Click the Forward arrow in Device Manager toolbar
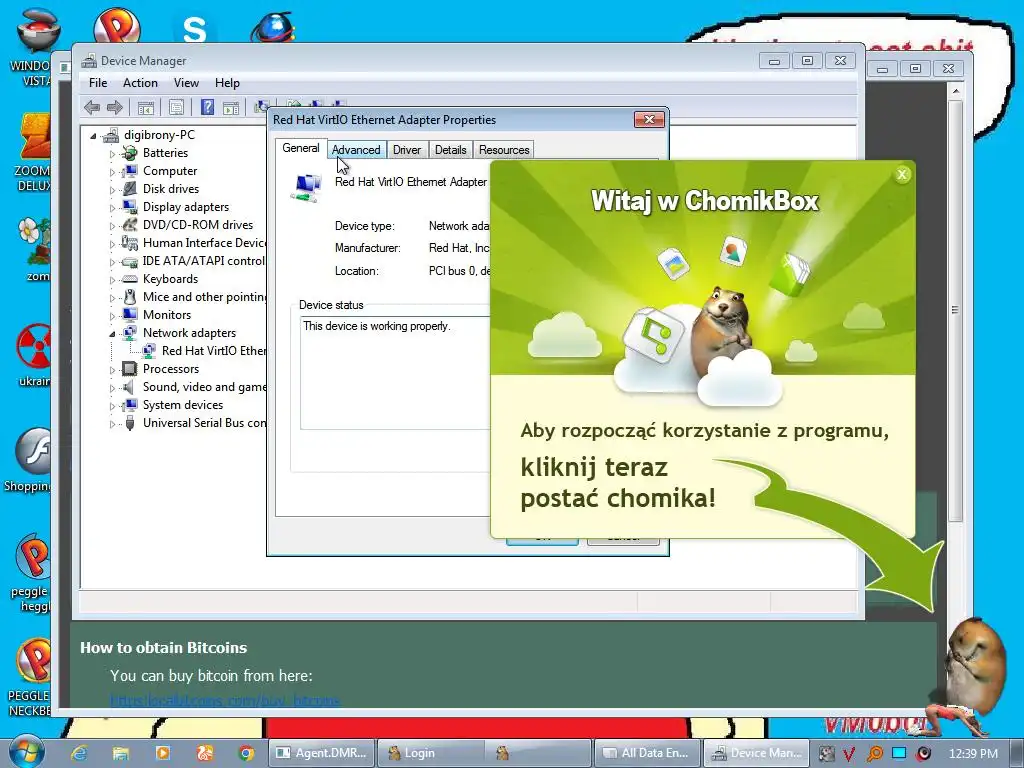The image size is (1024, 768). pos(115,107)
